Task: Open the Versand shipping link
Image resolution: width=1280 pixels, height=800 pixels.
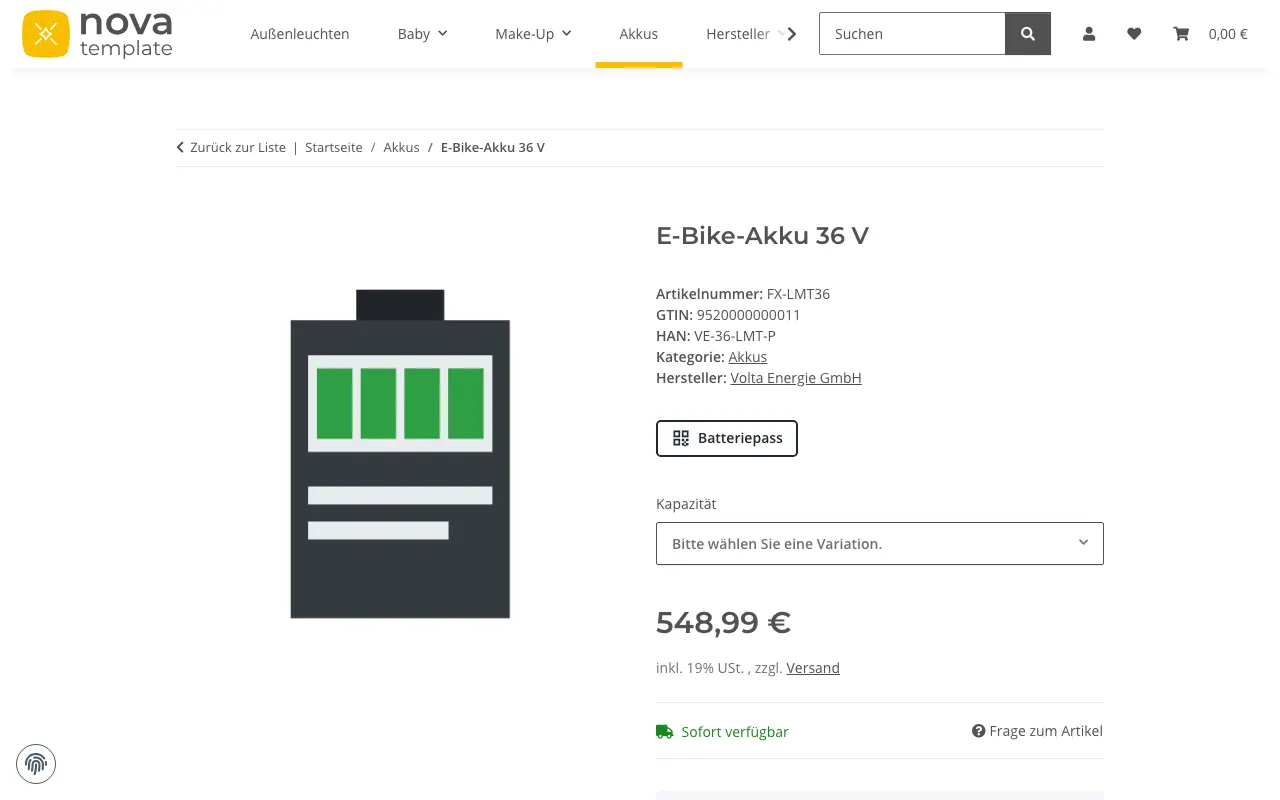Action: pyautogui.click(x=813, y=668)
